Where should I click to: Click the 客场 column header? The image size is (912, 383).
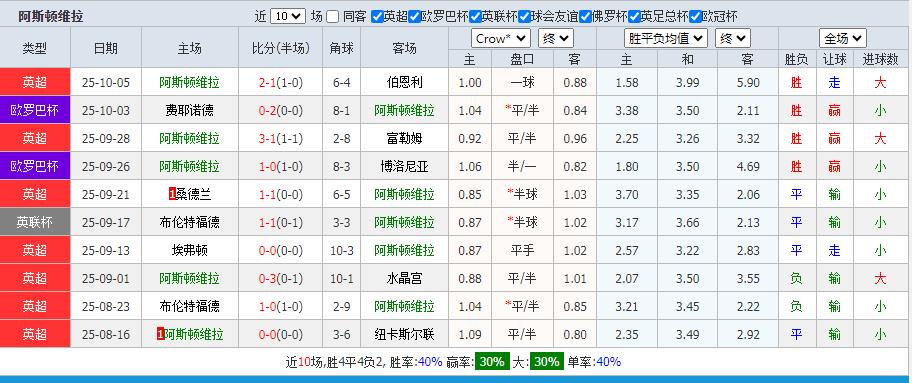pyautogui.click(x=405, y=49)
